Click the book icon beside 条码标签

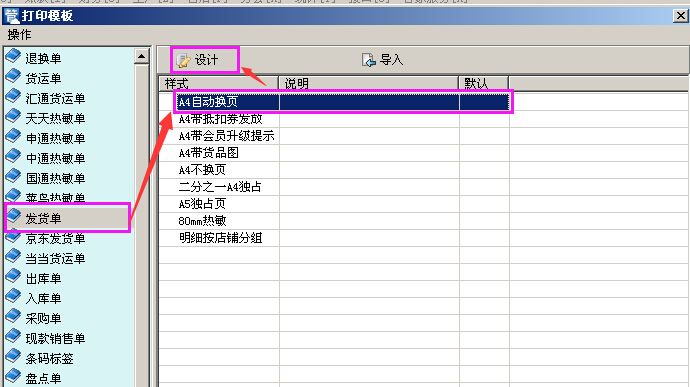pos(13,357)
